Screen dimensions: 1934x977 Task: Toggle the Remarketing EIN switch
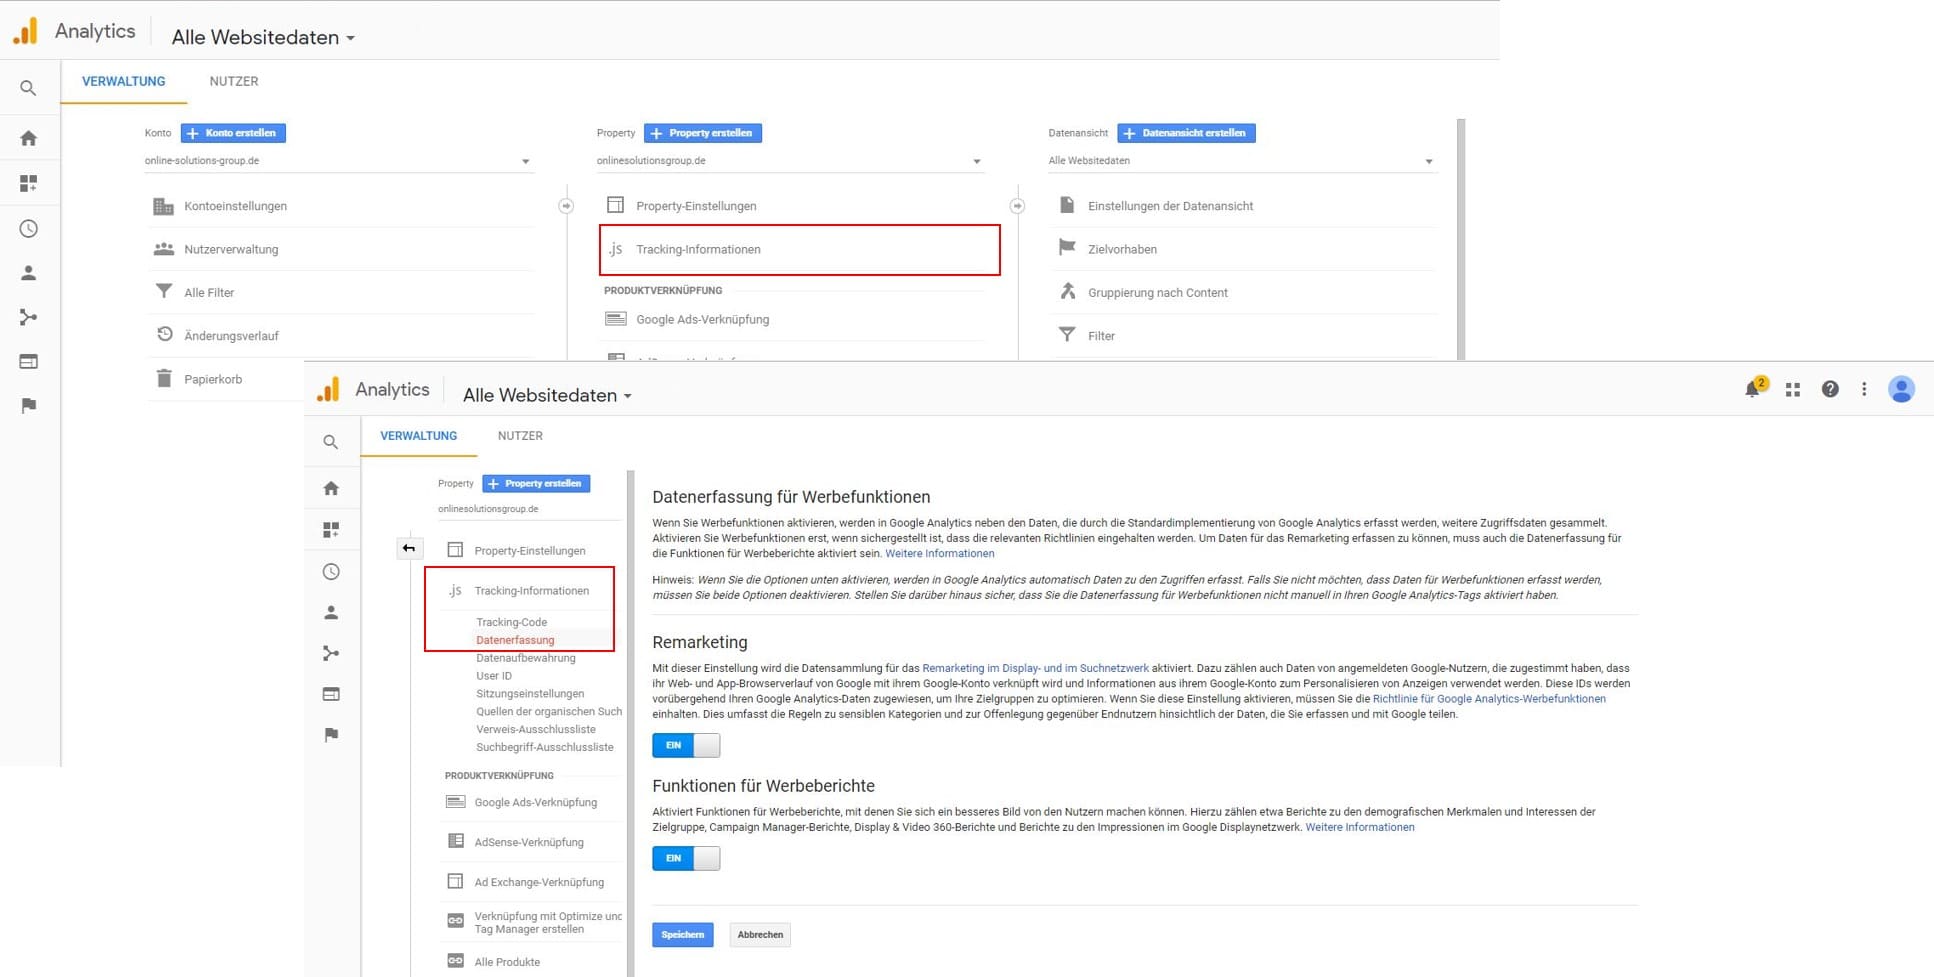coord(686,745)
